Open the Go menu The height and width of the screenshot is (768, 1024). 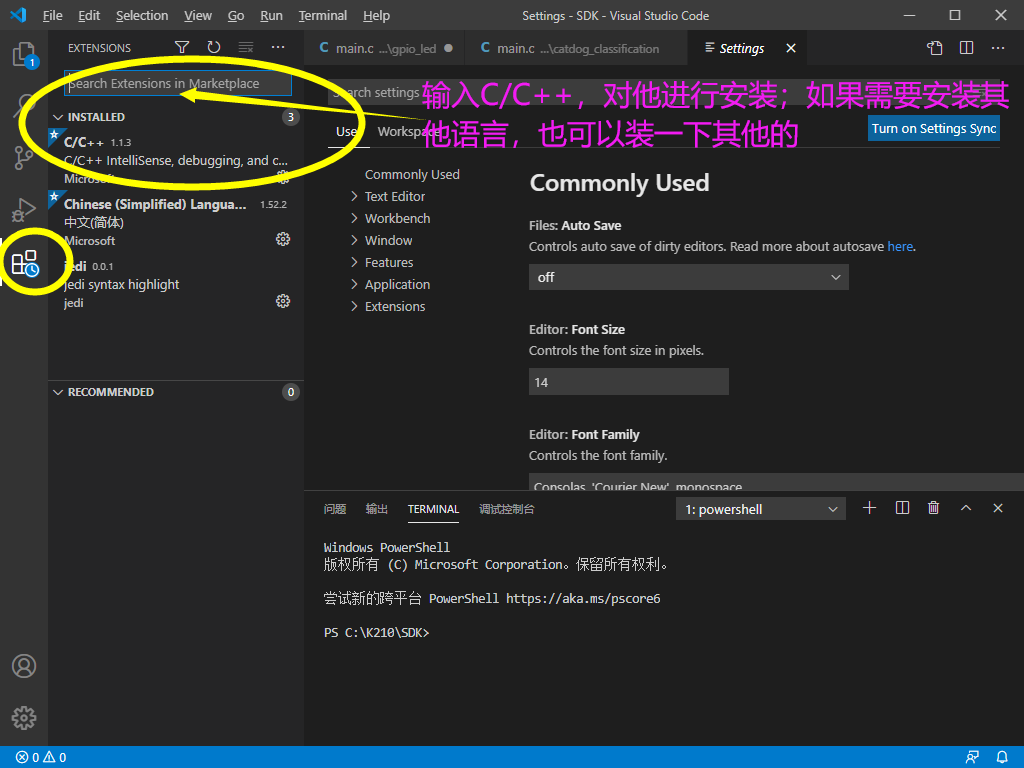tap(236, 15)
